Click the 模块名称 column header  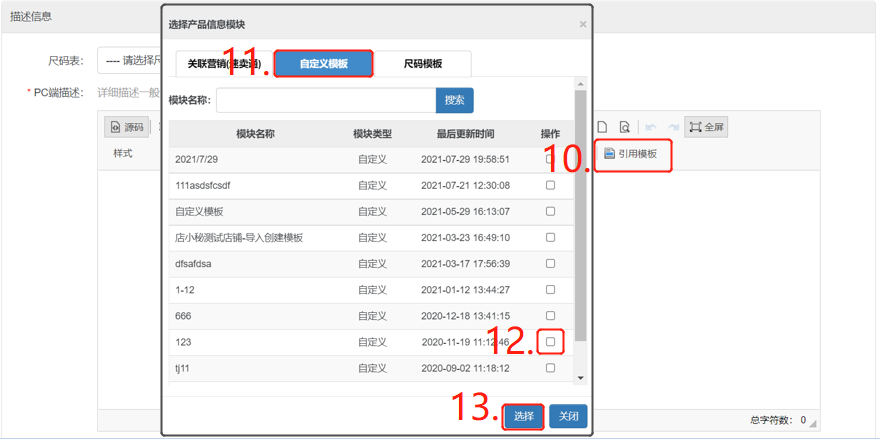tap(255, 134)
